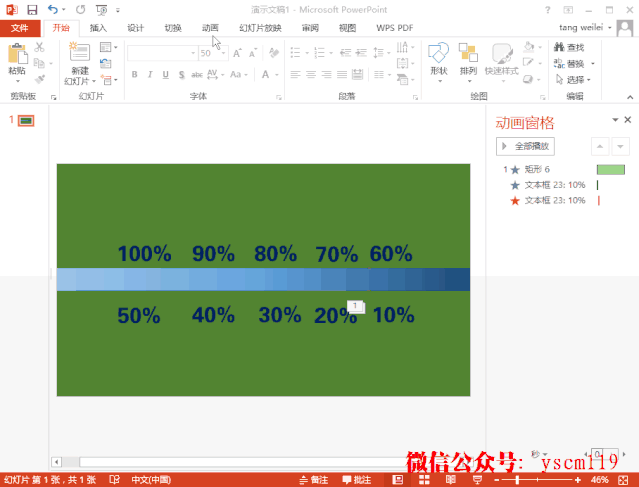This screenshot has width=639, height=487.
Task: Undo the last action
Action: [x=53, y=9]
